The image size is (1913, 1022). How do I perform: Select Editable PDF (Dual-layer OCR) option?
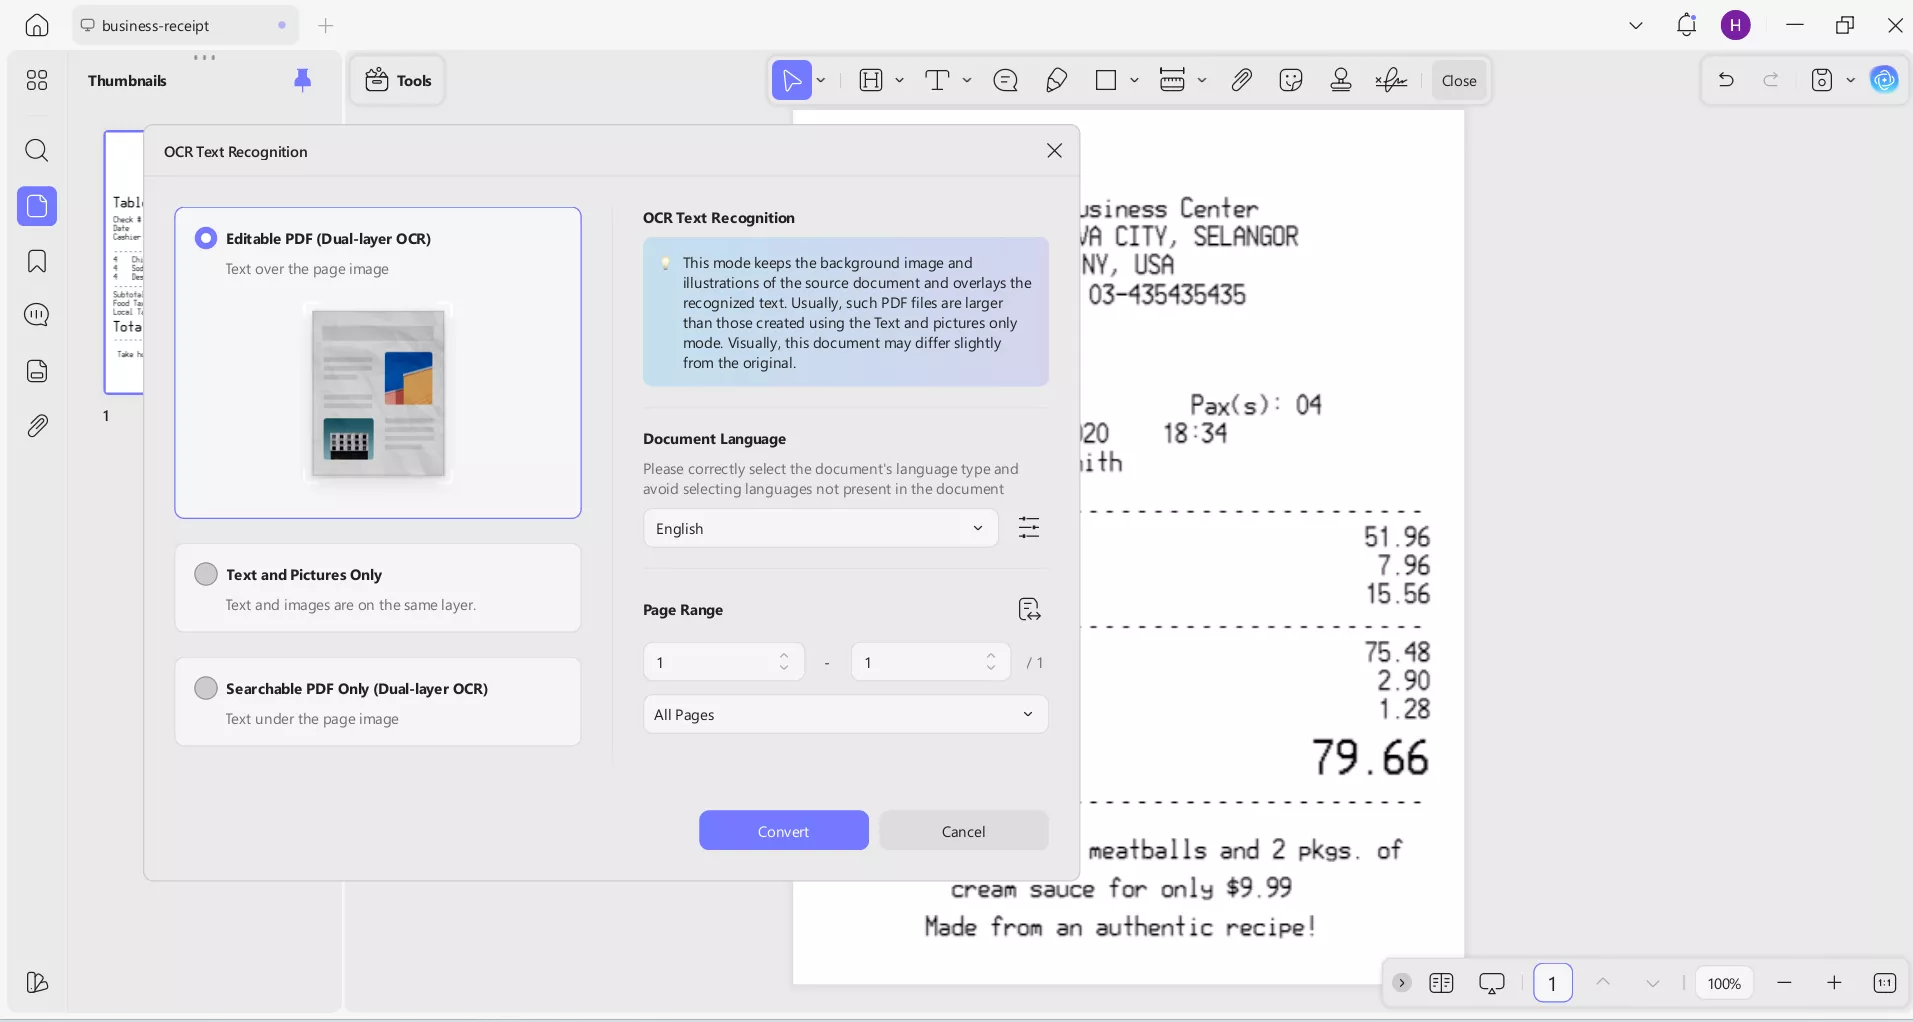tap(206, 238)
